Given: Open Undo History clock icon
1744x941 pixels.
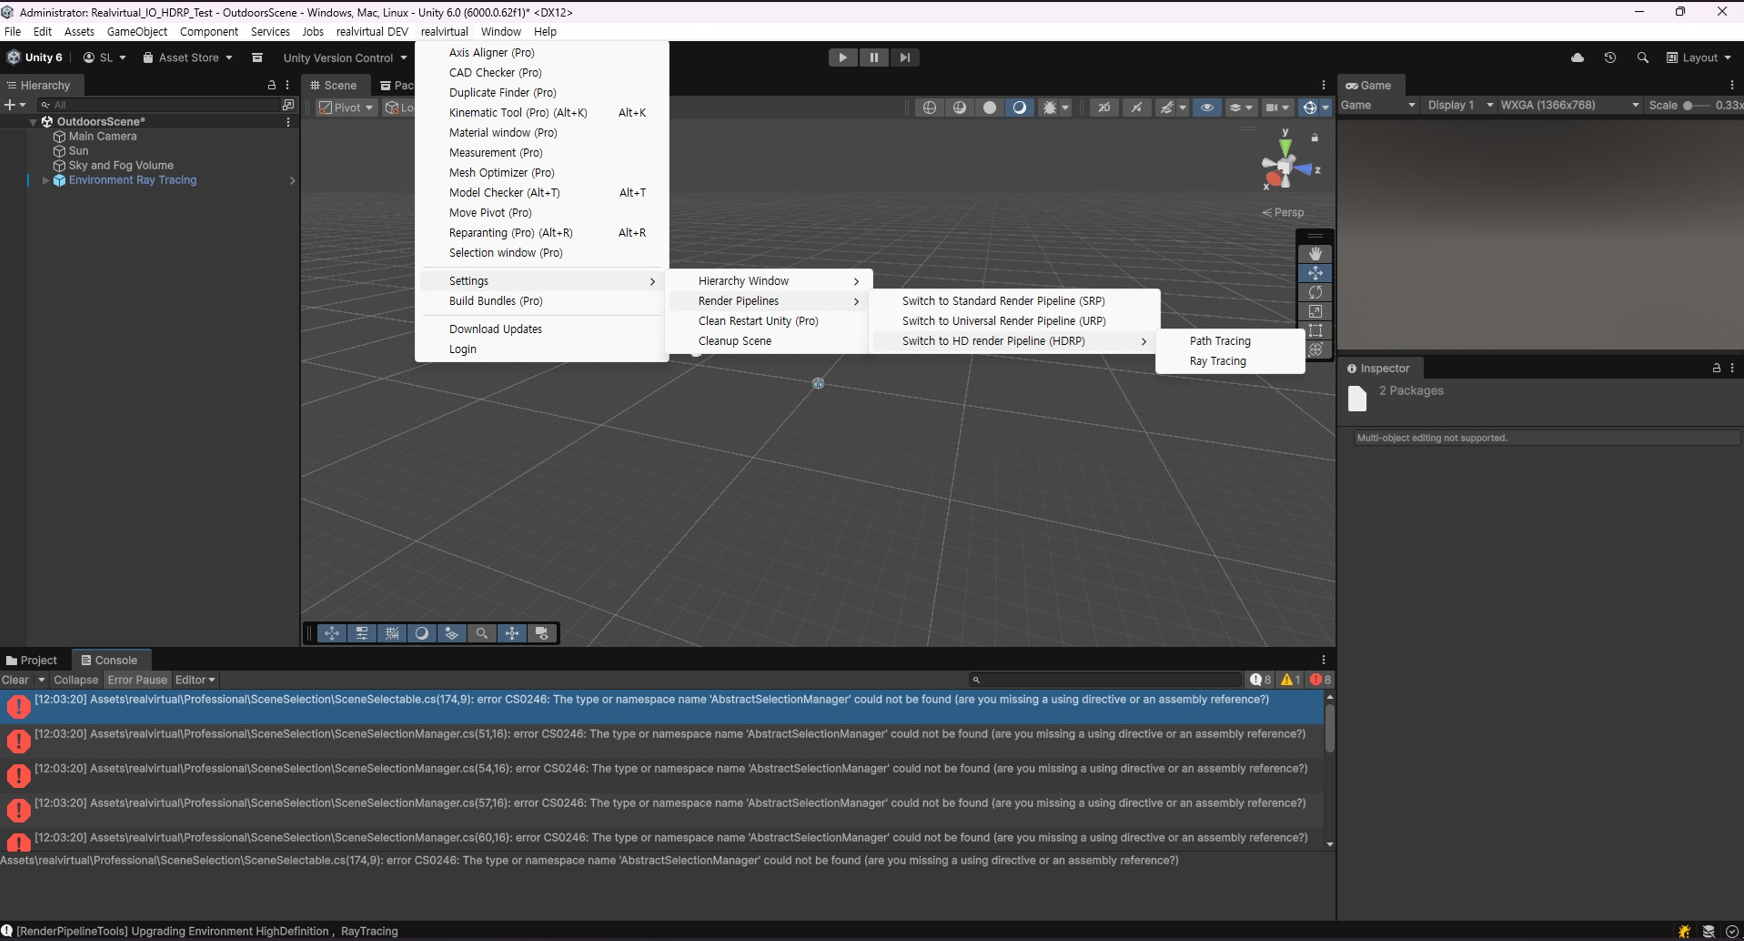Looking at the screenshot, I should click(x=1610, y=58).
